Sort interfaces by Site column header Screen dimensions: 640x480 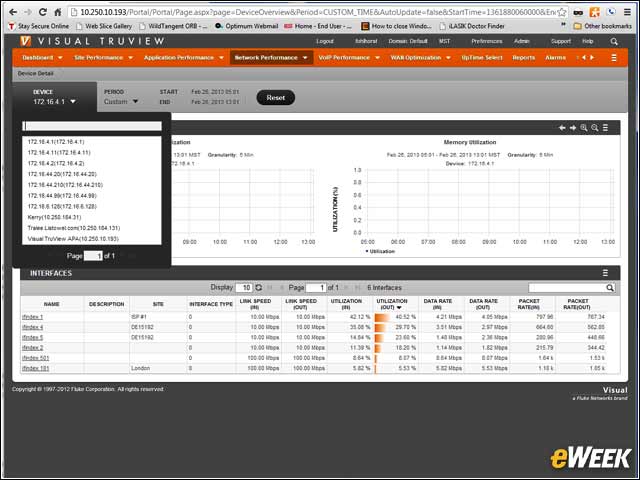[x=158, y=304]
